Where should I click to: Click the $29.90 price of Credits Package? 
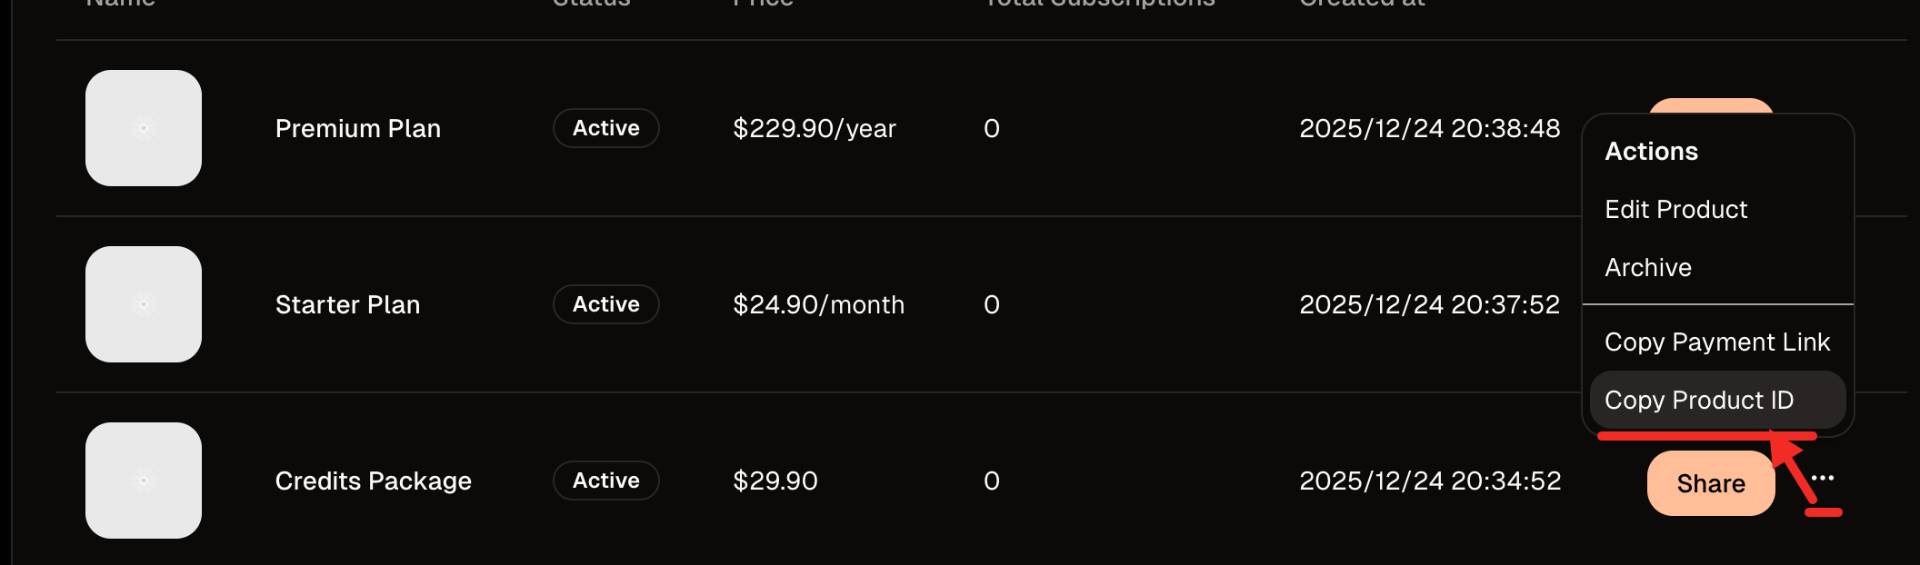pyautogui.click(x=775, y=480)
